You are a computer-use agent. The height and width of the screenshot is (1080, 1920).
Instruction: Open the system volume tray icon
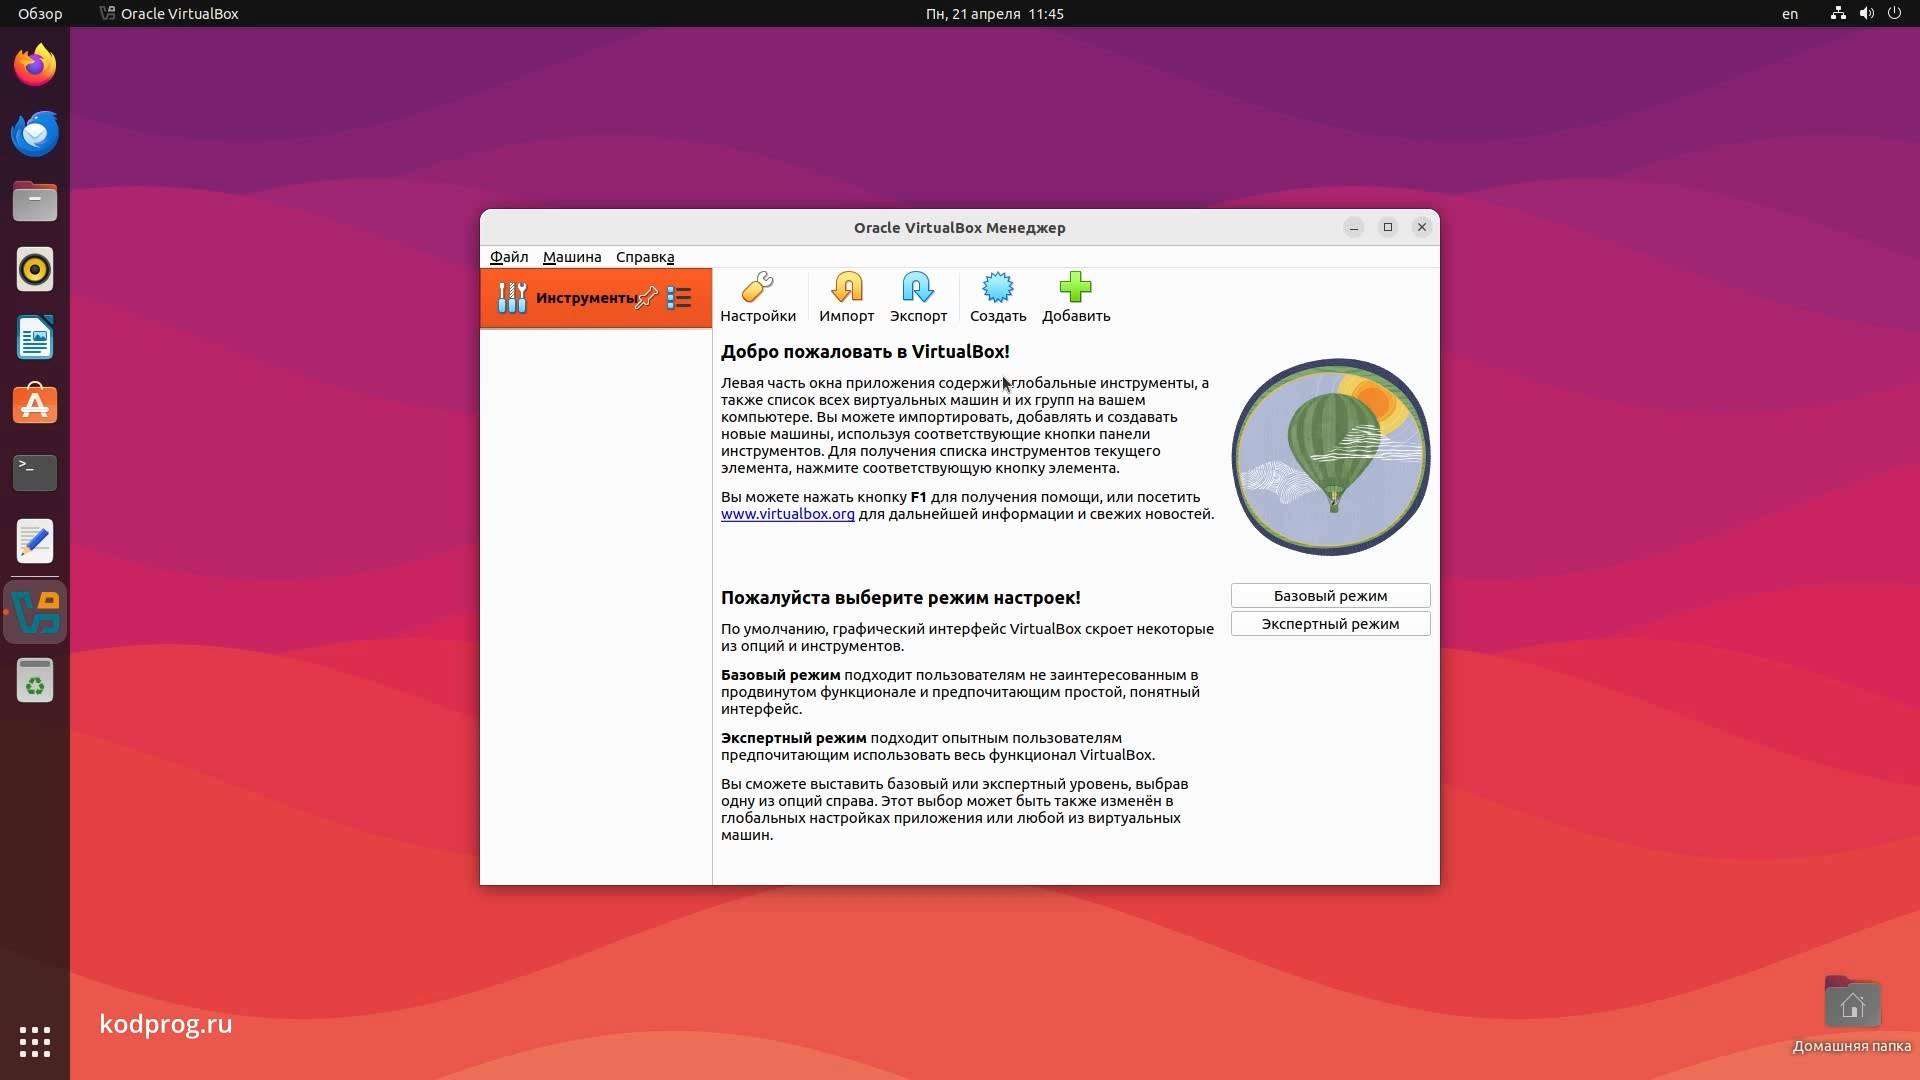pyautogui.click(x=1866, y=14)
